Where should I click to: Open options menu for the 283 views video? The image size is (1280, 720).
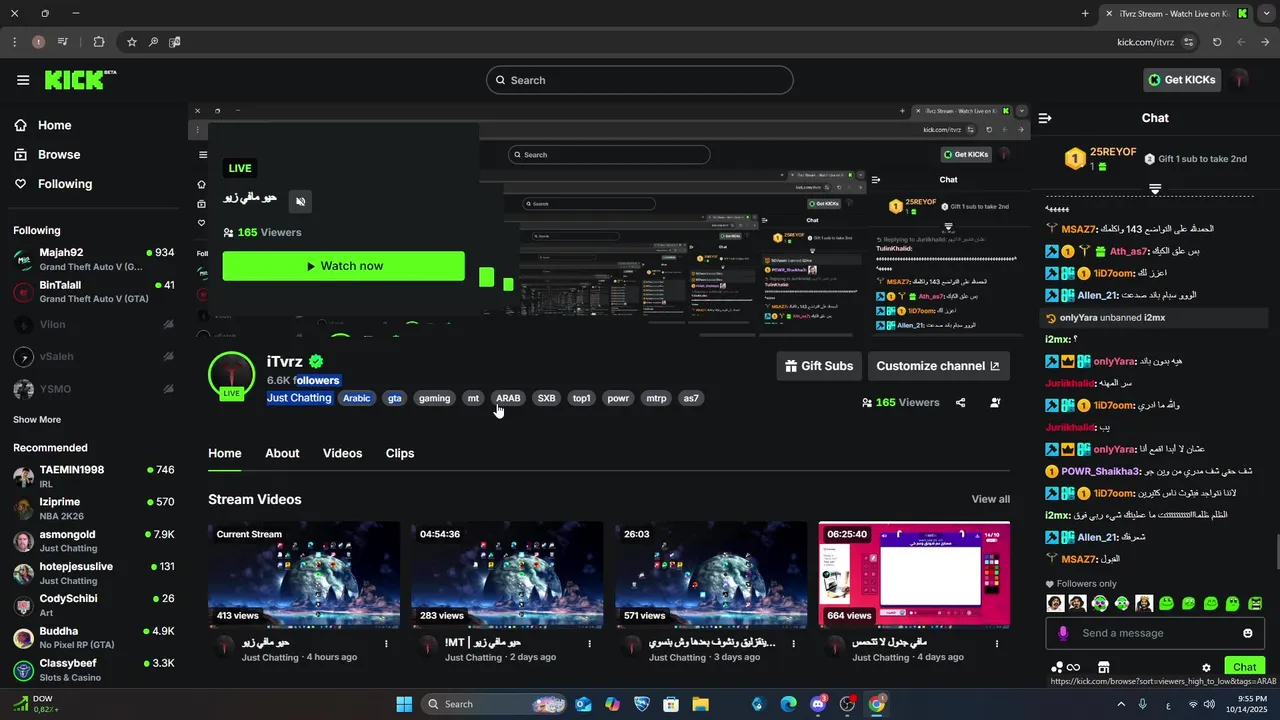(x=589, y=644)
